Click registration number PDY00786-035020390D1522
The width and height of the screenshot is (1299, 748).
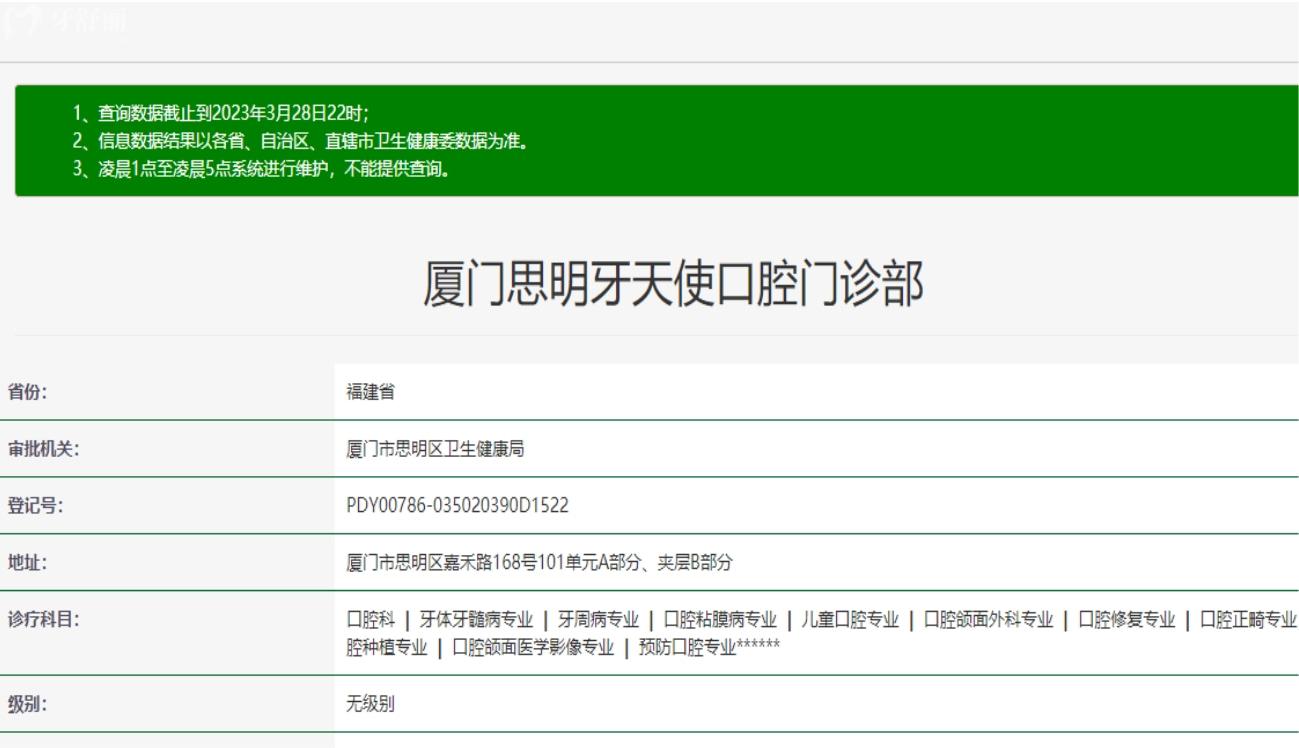457,506
